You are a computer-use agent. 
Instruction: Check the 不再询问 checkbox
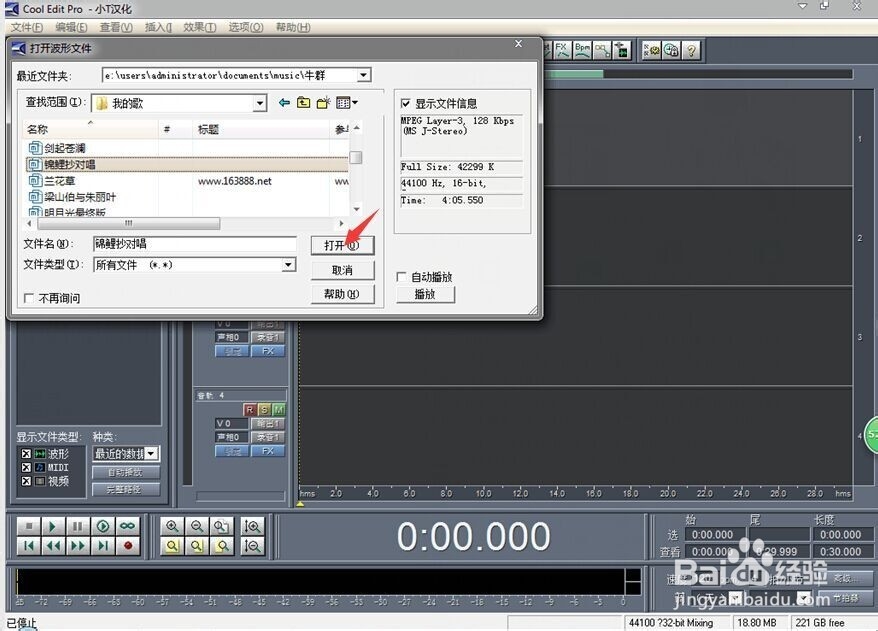click(x=29, y=298)
